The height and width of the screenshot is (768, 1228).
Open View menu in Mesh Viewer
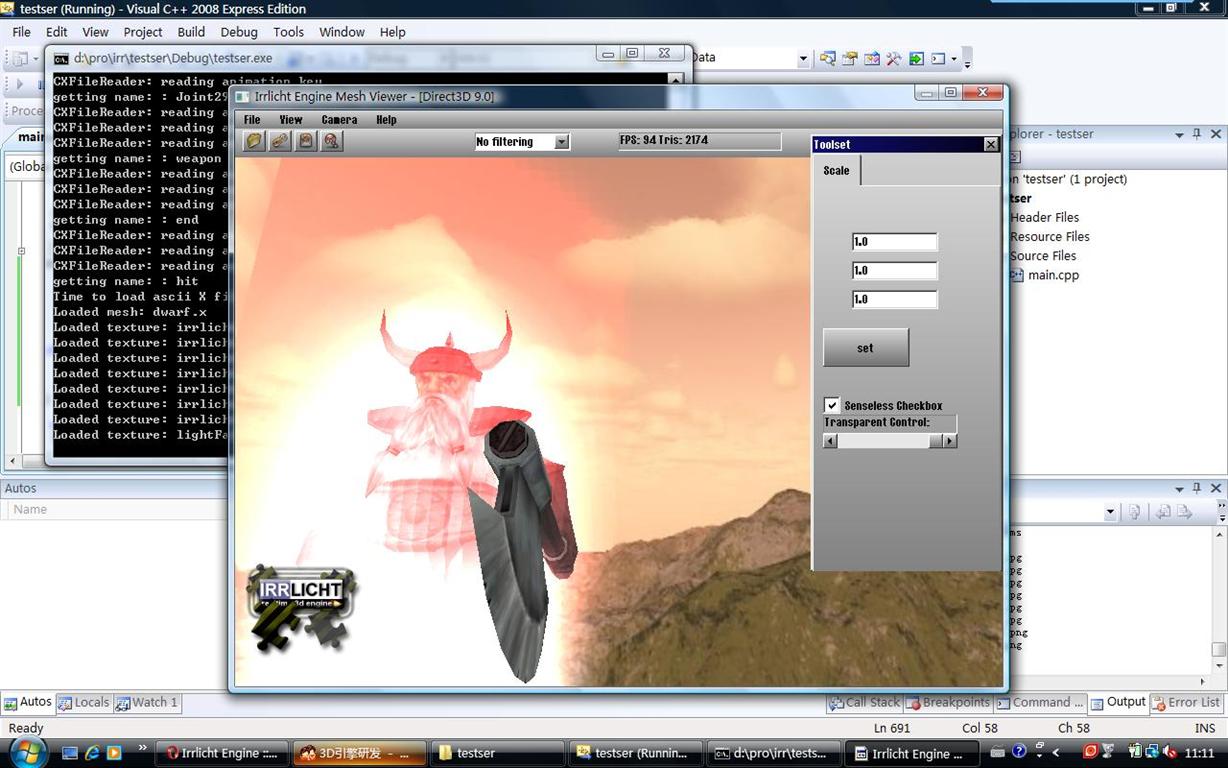291,120
